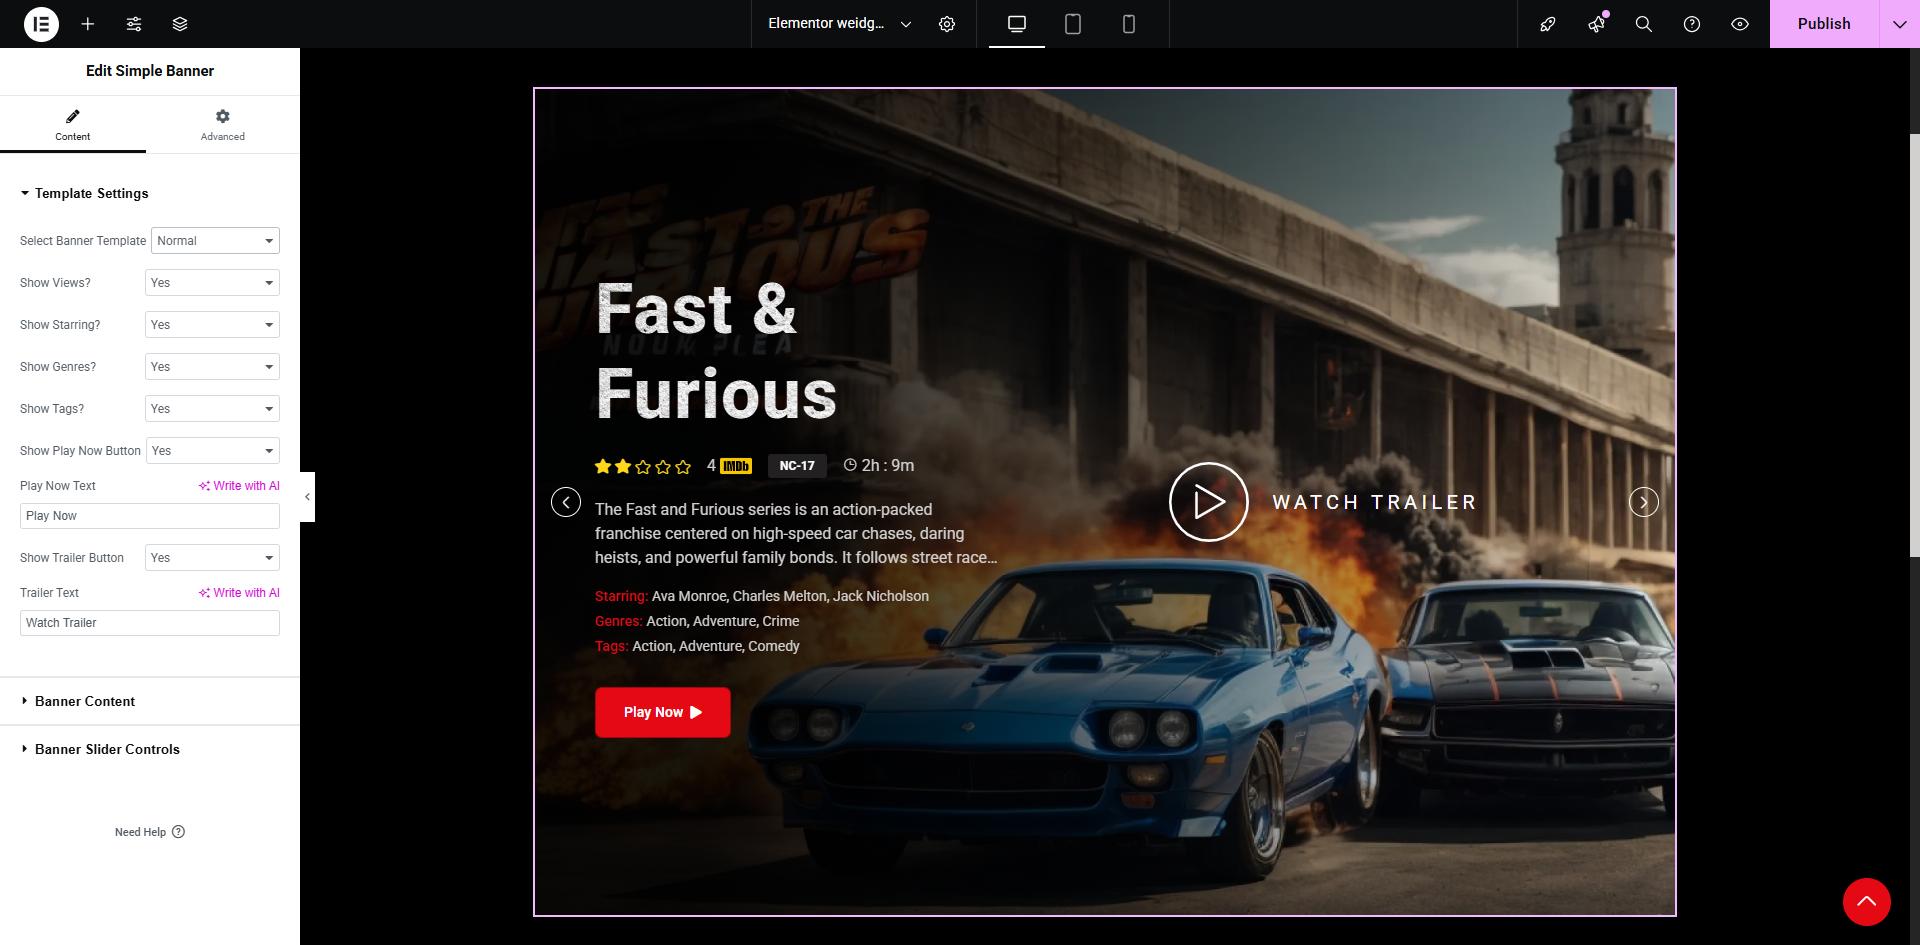The width and height of the screenshot is (1920, 945).
Task: Click the Tags line in banner
Action: 697,646
